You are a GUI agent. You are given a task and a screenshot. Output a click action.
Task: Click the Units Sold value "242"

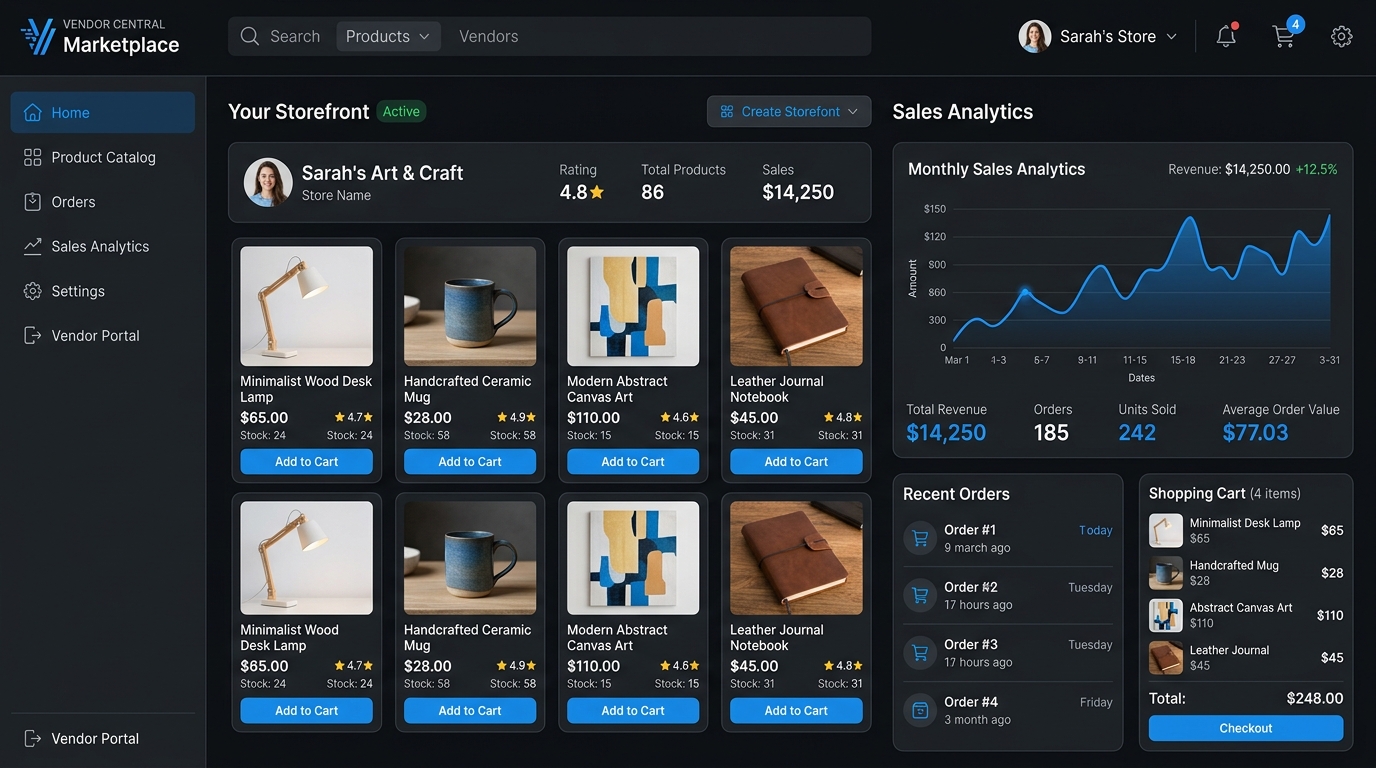point(1137,432)
